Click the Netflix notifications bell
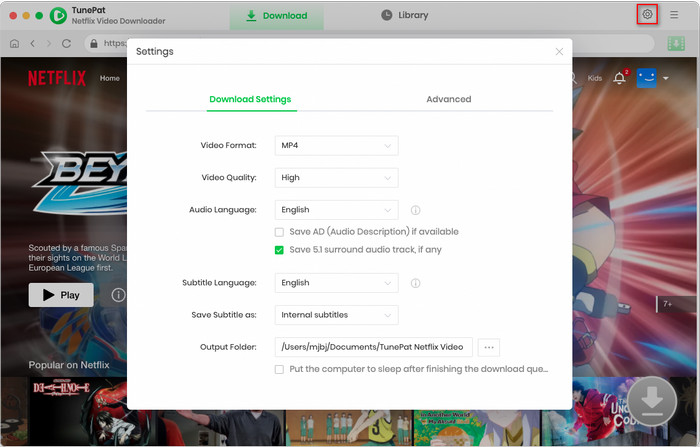 click(620, 78)
